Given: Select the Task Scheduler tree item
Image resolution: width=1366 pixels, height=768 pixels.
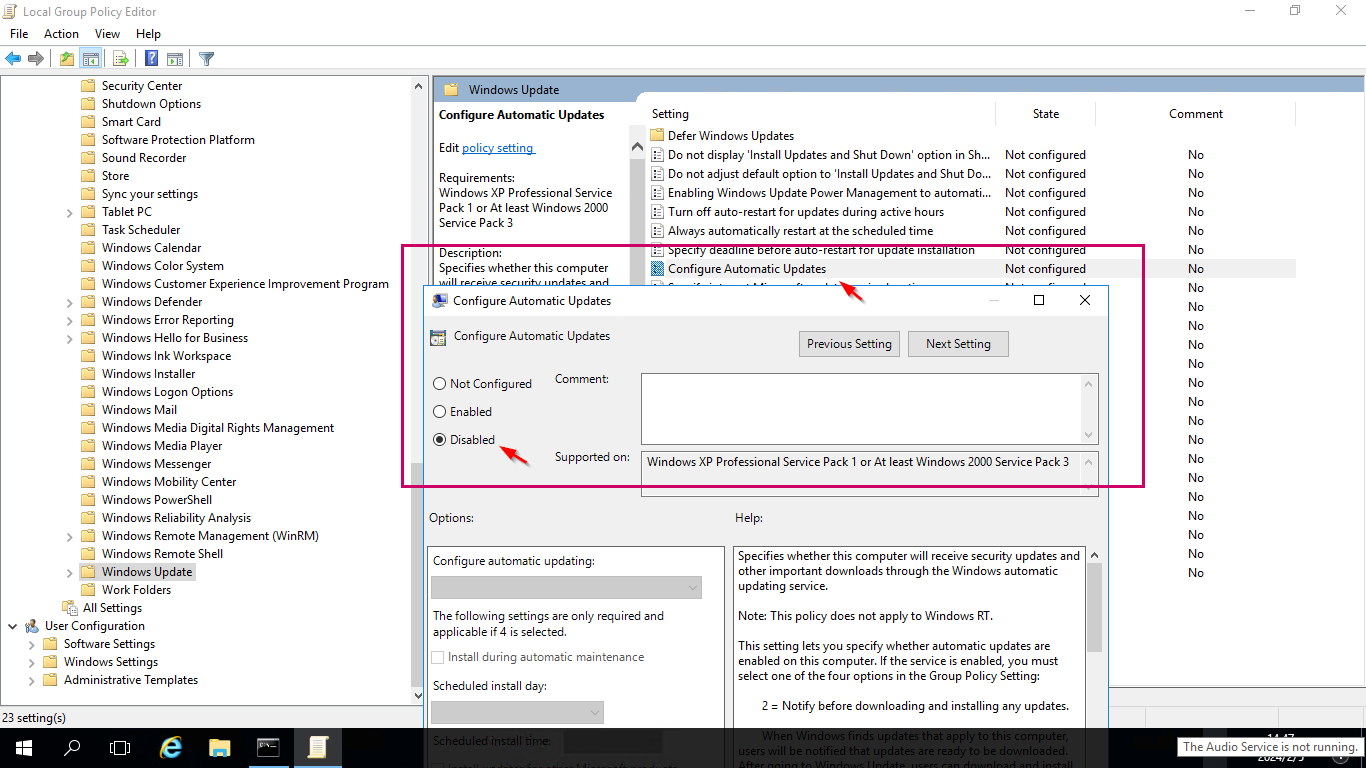Looking at the screenshot, I should [x=141, y=230].
